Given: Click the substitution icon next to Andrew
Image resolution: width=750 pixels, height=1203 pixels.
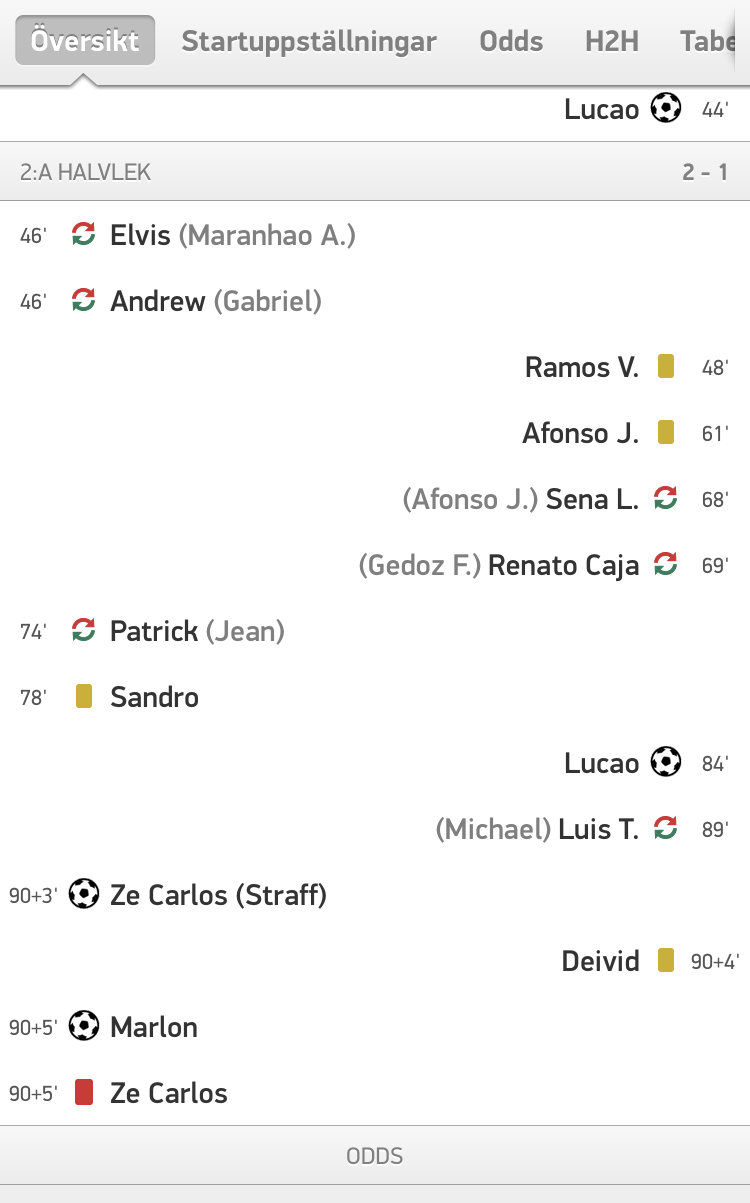Looking at the screenshot, I should click(x=84, y=300).
